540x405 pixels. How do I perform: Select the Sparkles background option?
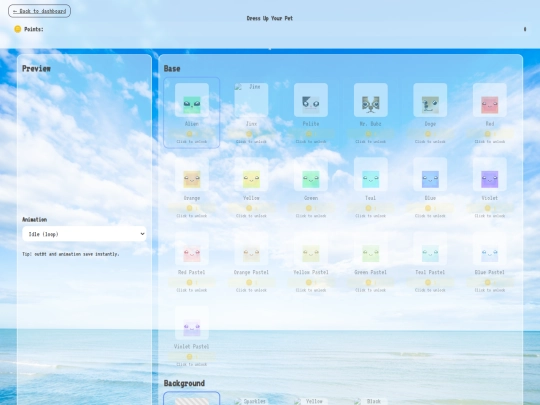tap(251, 401)
